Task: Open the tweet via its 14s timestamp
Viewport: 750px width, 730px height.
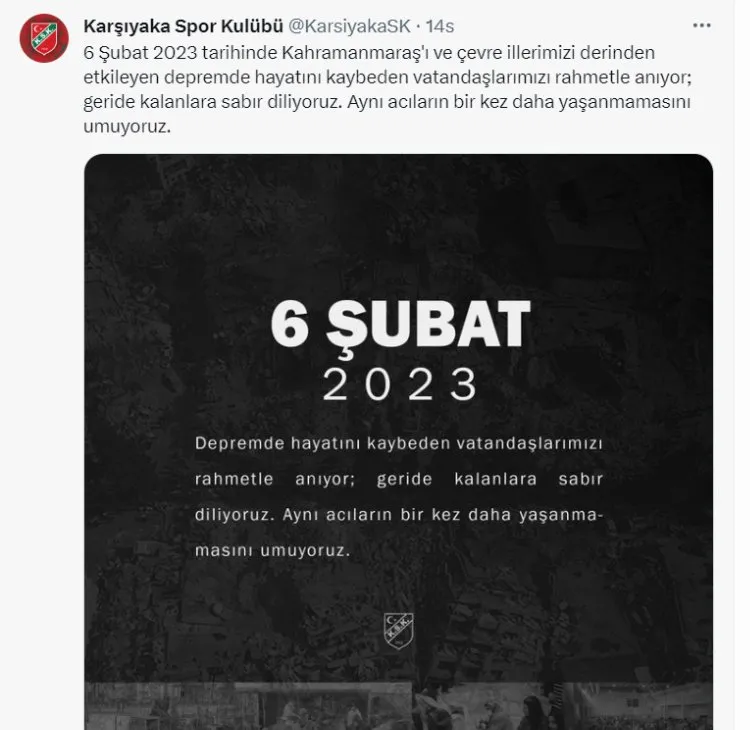Action: (440, 26)
